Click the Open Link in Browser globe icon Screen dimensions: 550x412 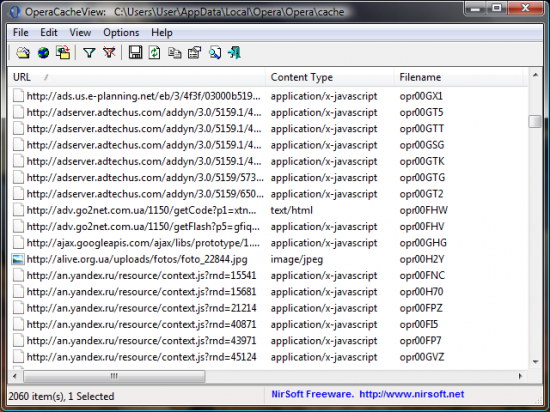coord(43,53)
